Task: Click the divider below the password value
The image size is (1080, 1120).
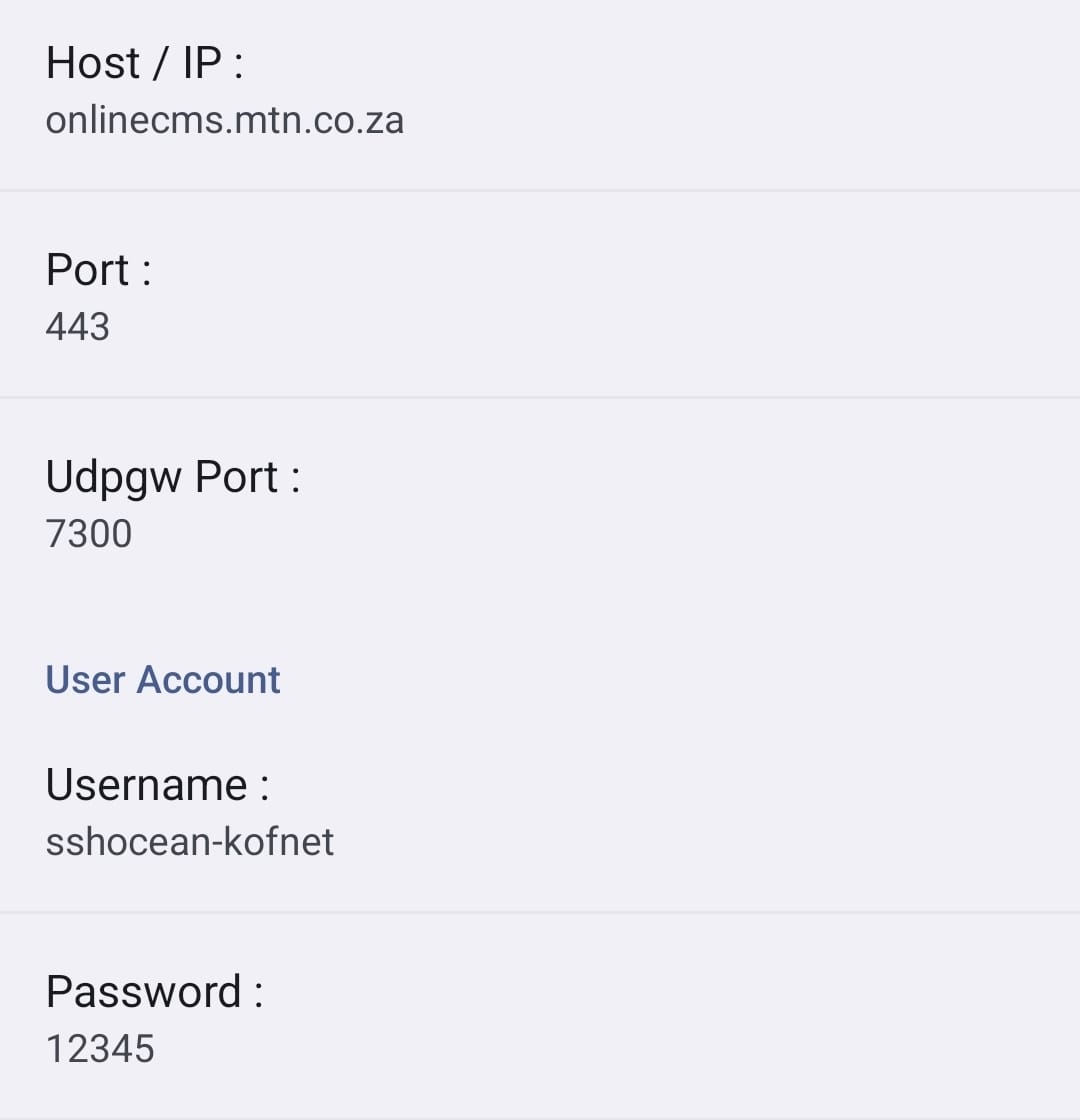Action: tap(540, 1117)
